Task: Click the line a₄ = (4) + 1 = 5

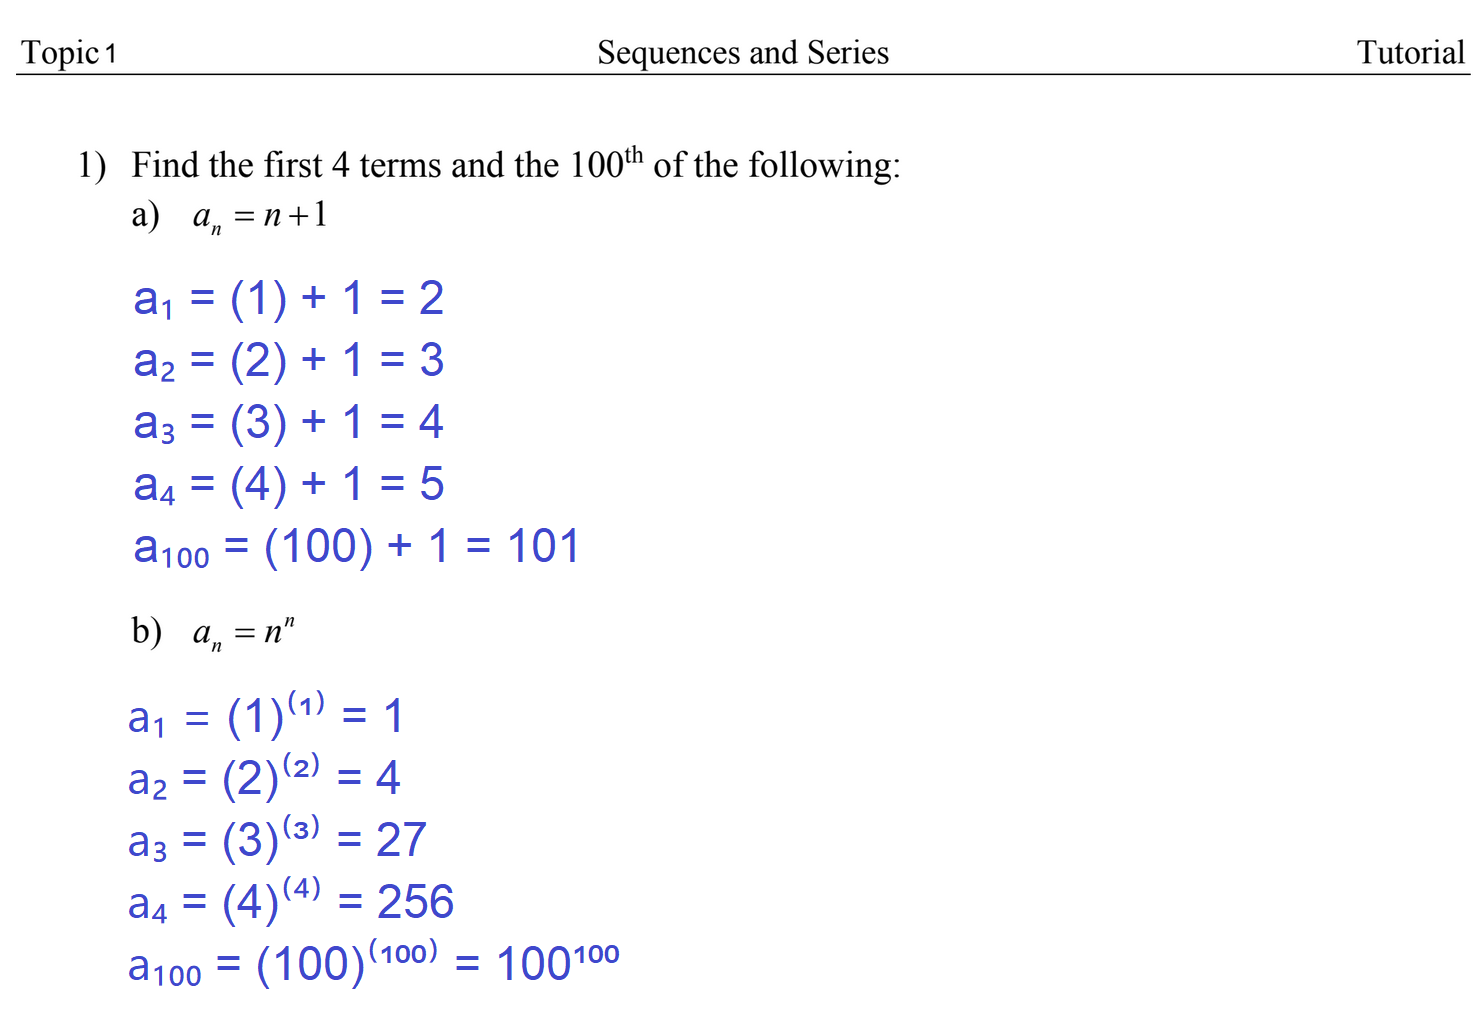Action: (x=288, y=485)
